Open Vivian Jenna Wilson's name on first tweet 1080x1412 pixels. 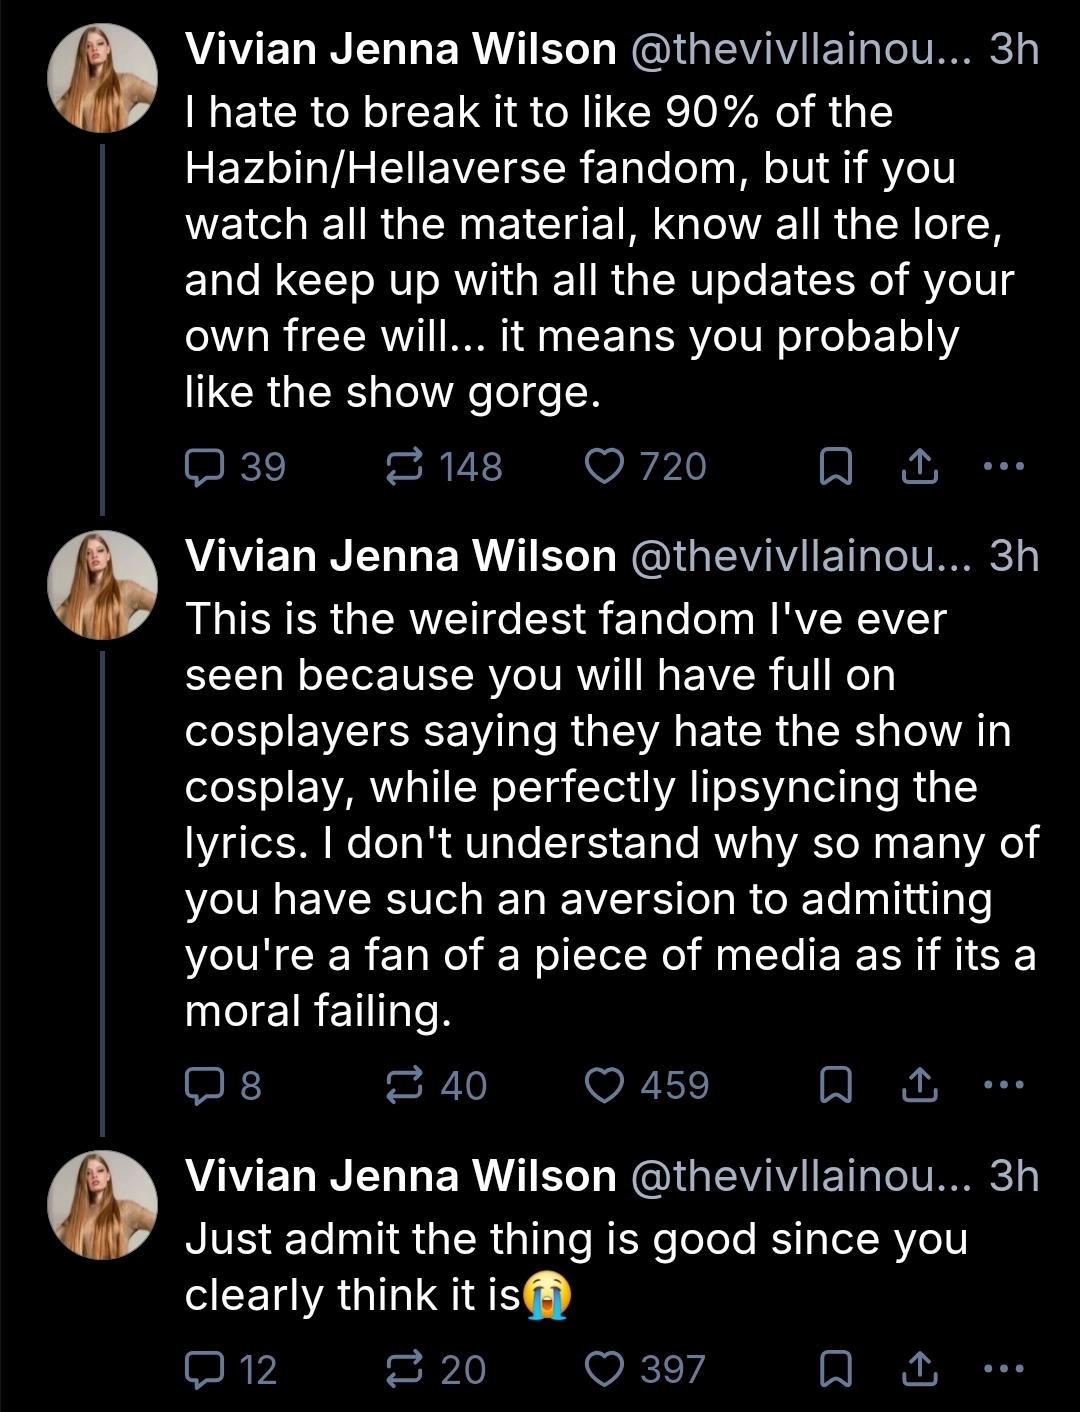(401, 49)
